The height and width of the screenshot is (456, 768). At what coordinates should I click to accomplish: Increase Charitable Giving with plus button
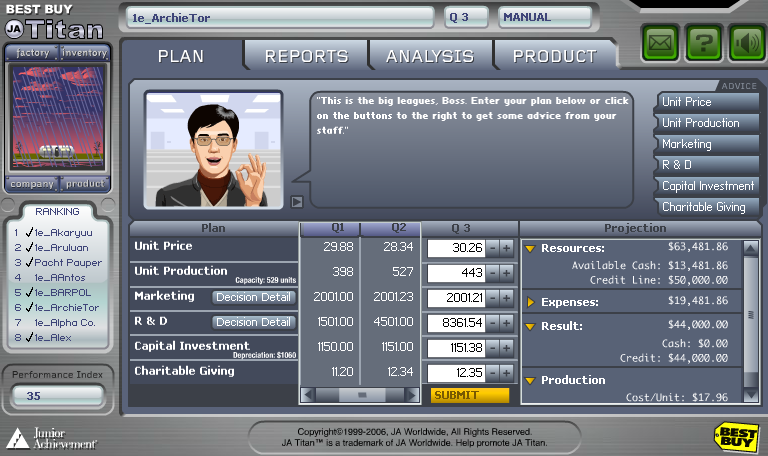(x=506, y=373)
